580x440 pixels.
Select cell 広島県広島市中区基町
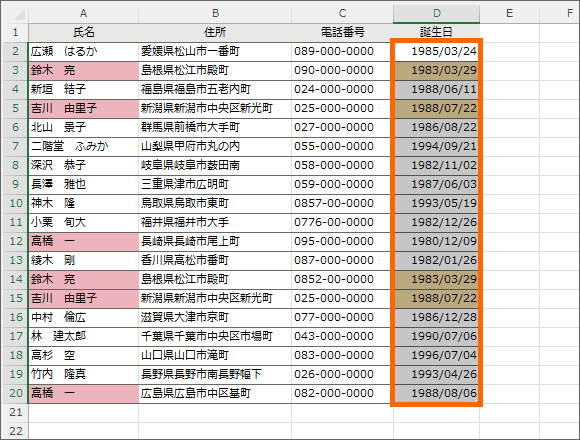(x=215, y=393)
